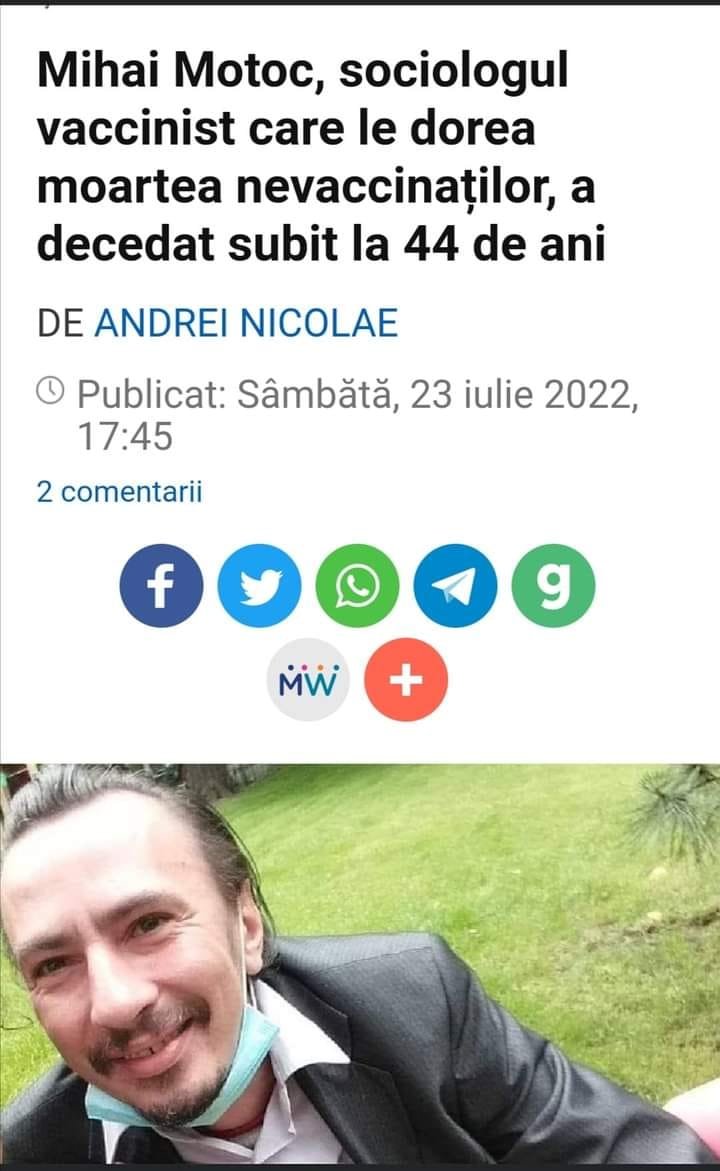Image resolution: width=720 pixels, height=1171 pixels.
Task: Open the 2 comentarii link
Action: click(120, 492)
